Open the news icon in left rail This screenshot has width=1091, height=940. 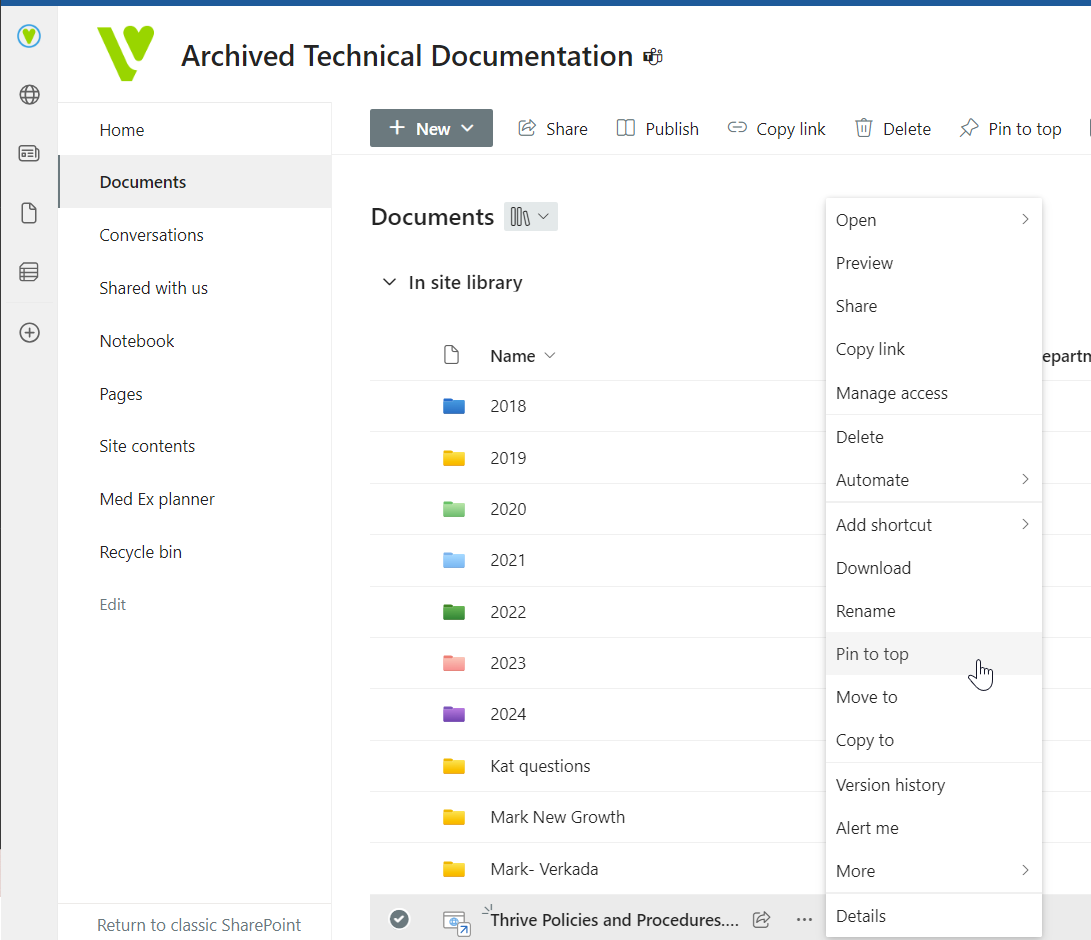[29, 153]
